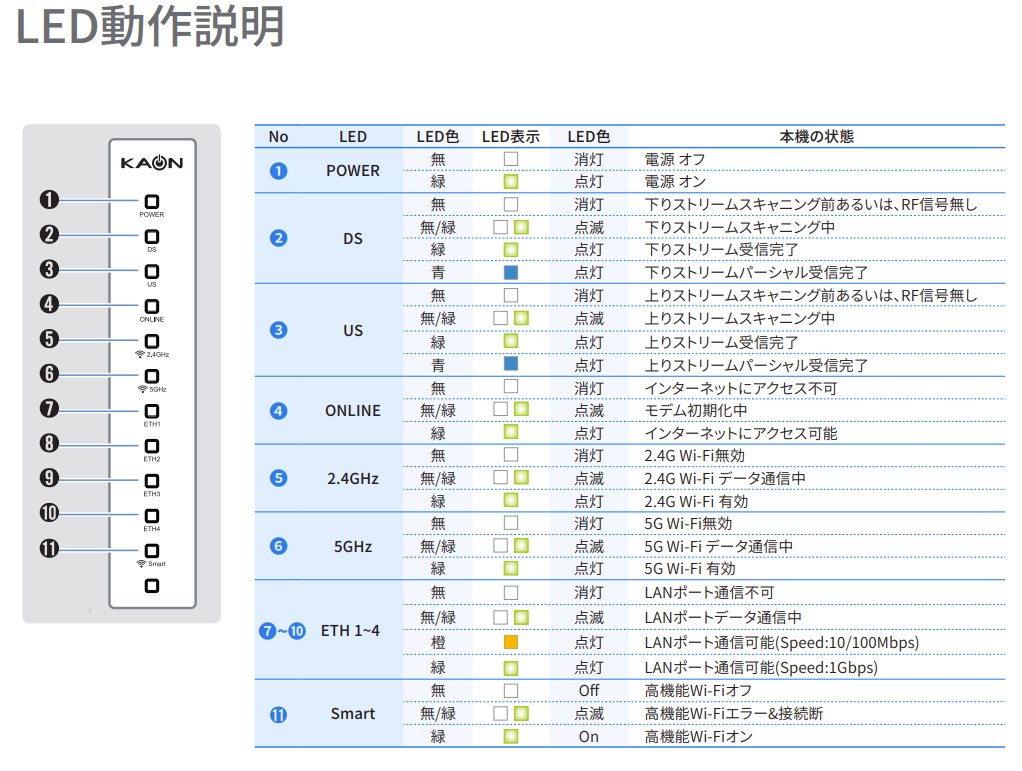Click the green LED box in the 電源 オン row
The height and width of the screenshot is (771, 1022).
511,182
